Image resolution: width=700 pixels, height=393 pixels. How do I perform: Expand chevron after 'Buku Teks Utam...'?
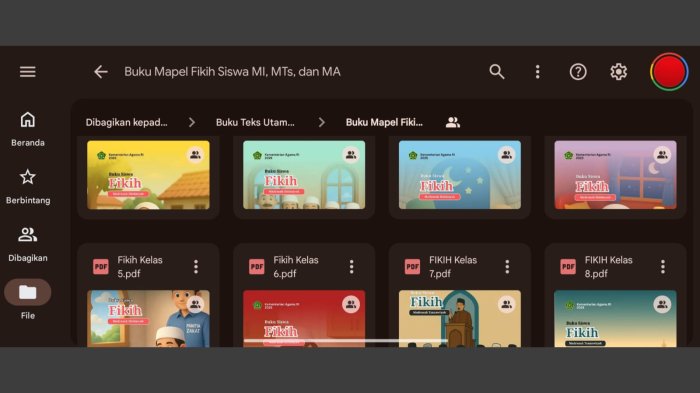pos(321,122)
